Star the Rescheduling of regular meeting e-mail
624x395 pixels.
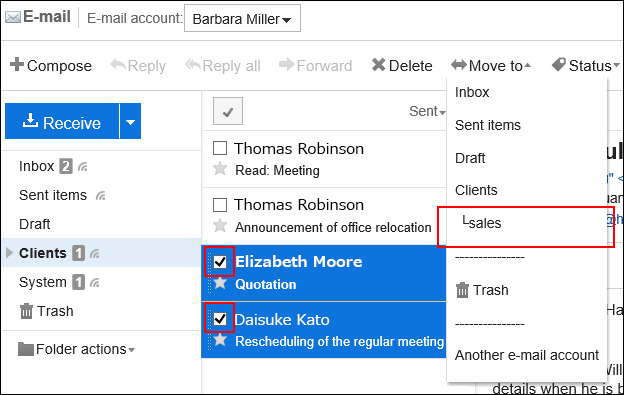coord(220,340)
